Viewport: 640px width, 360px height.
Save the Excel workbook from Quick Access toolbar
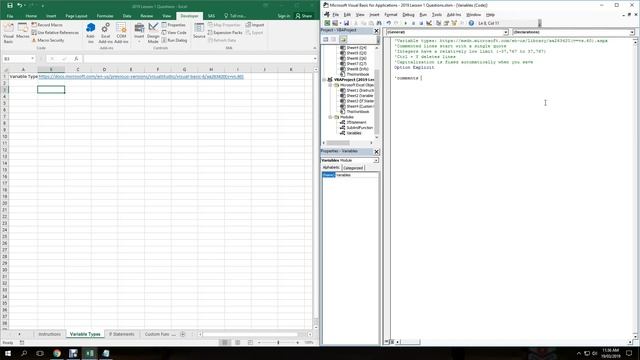click(x=10, y=5)
